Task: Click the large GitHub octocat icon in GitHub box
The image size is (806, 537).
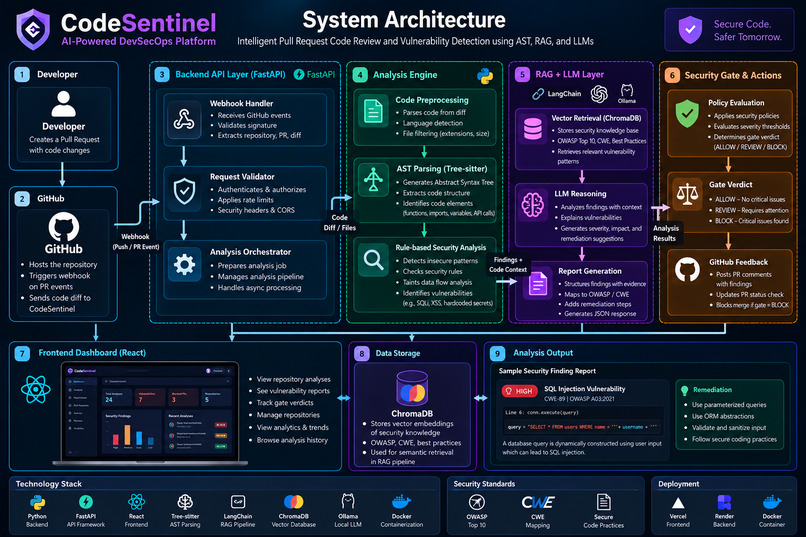Action: [x=64, y=227]
